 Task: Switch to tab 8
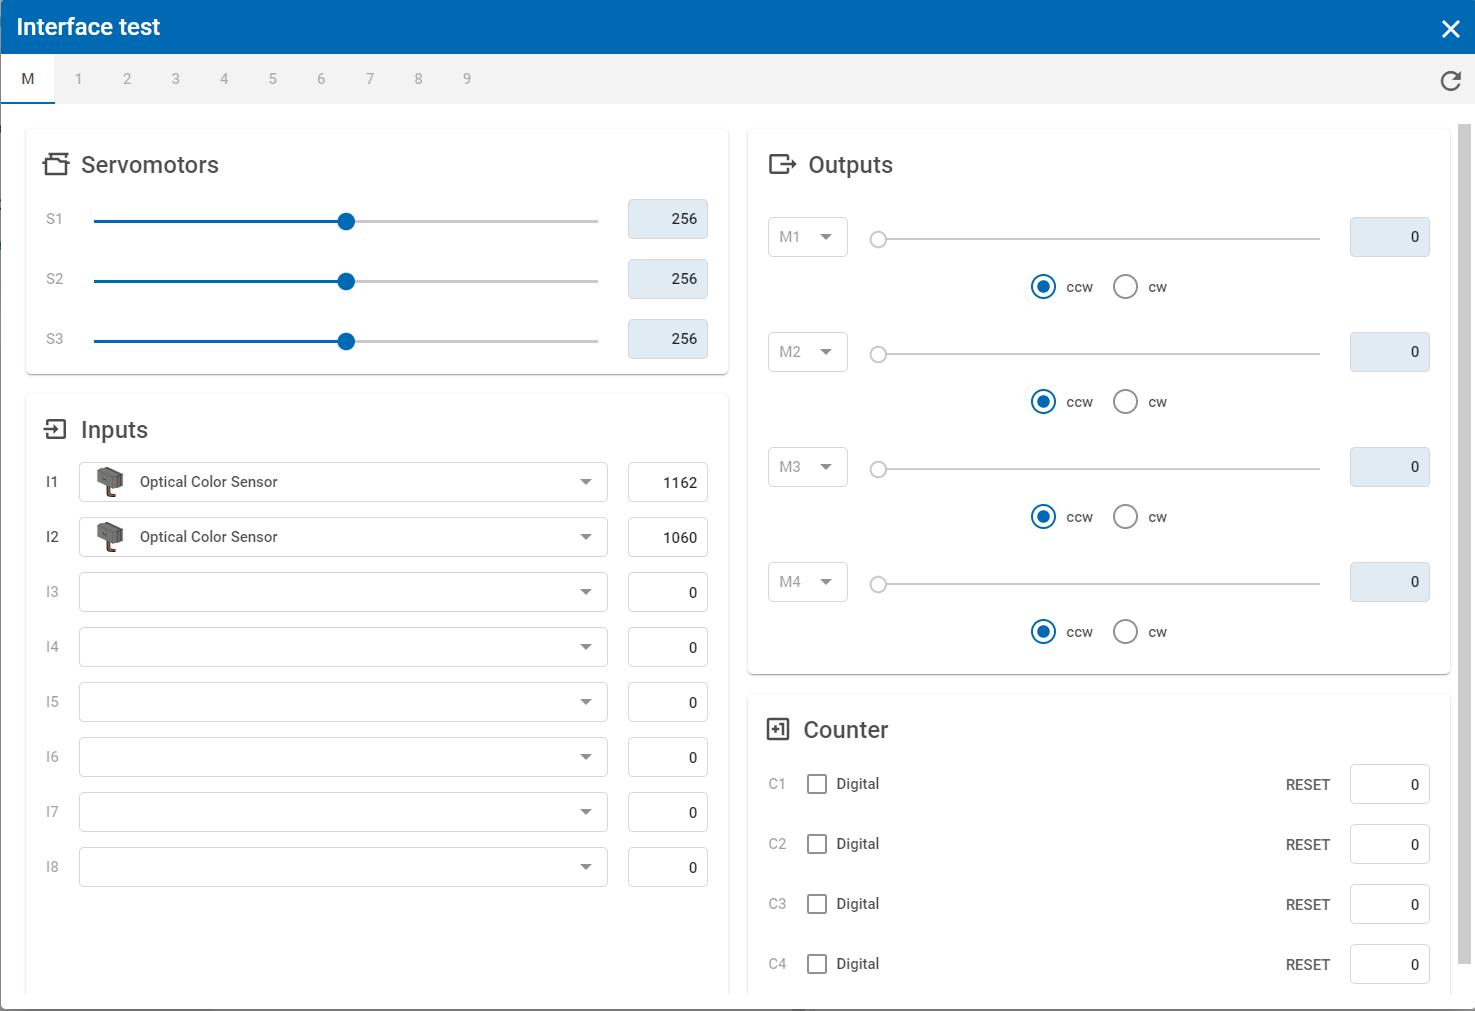(418, 79)
